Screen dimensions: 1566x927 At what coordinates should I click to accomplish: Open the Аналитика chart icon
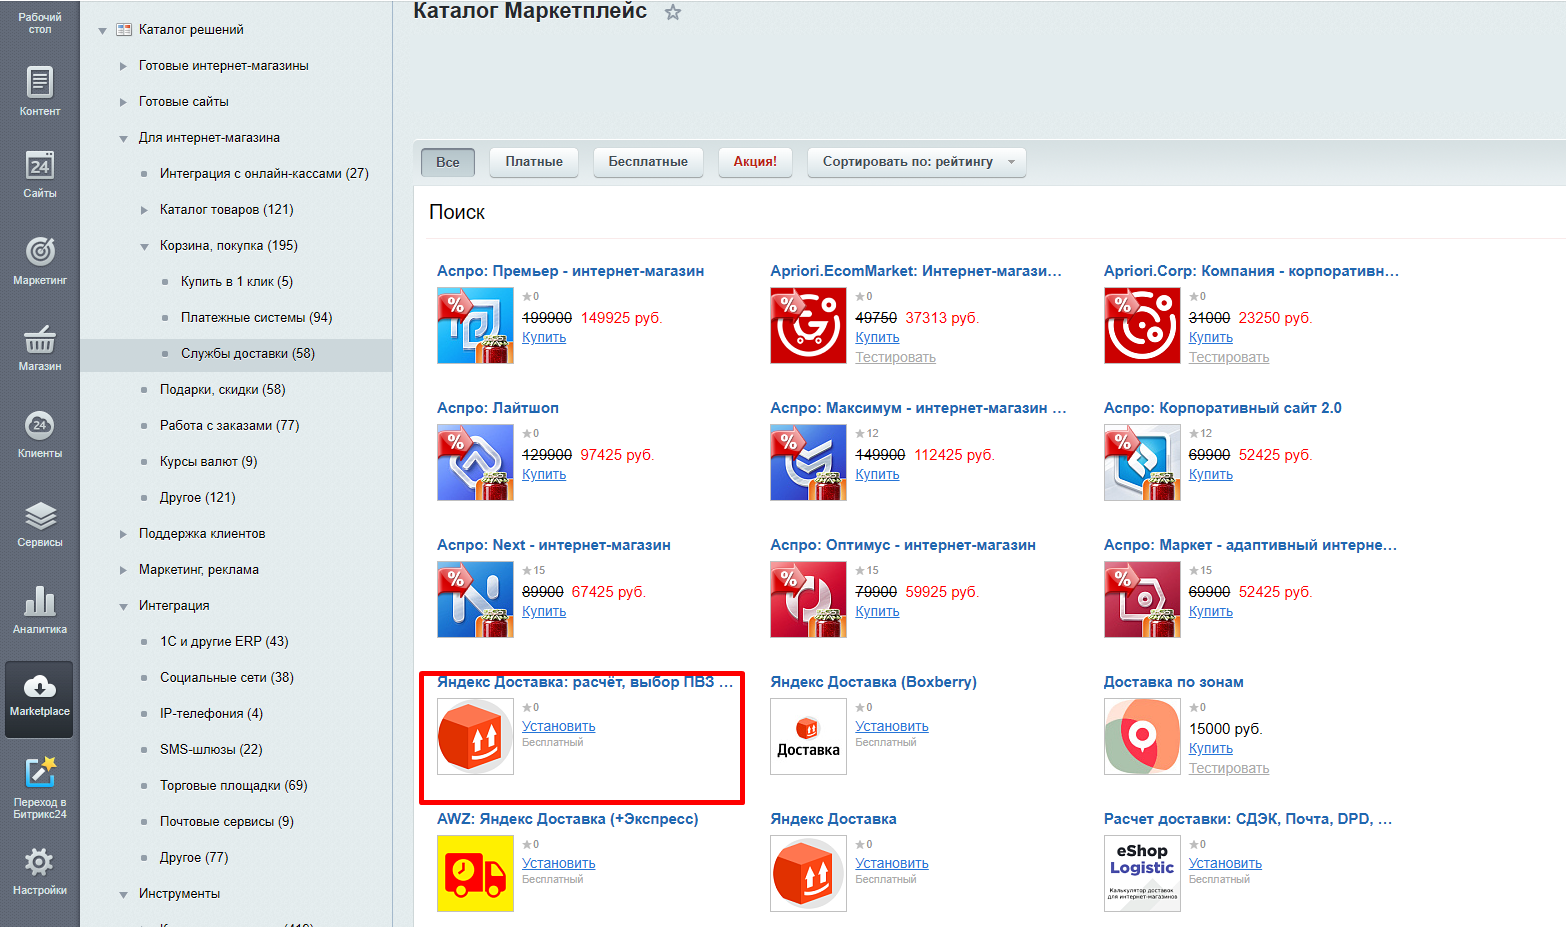point(39,601)
